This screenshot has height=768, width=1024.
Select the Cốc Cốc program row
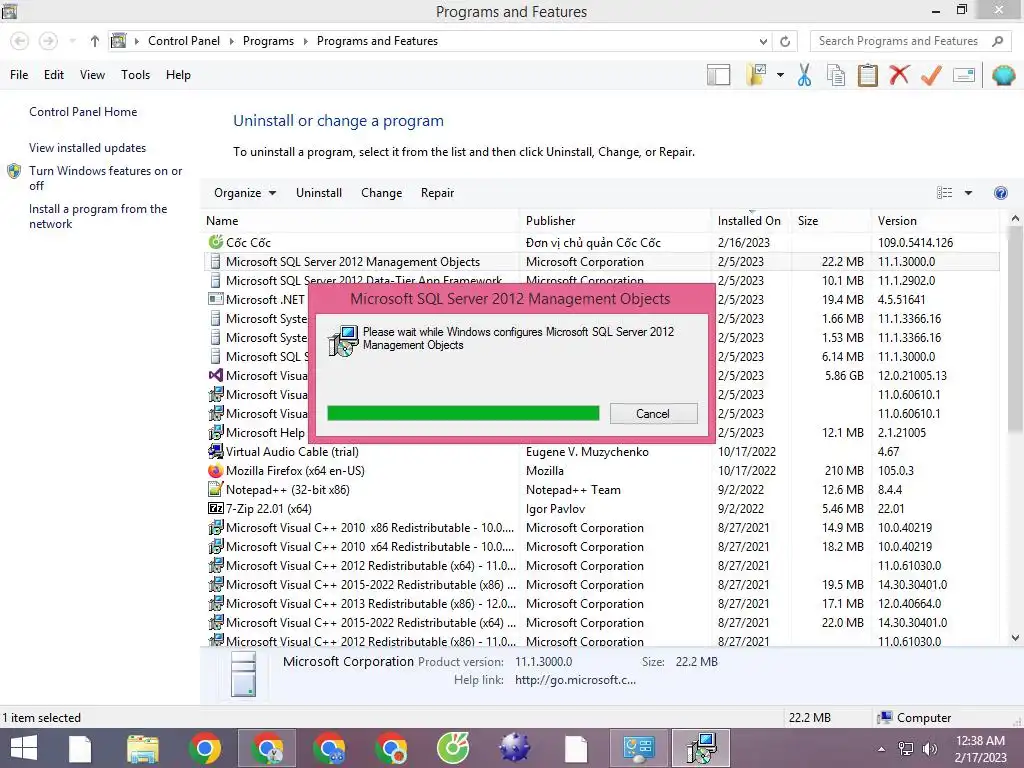601,242
